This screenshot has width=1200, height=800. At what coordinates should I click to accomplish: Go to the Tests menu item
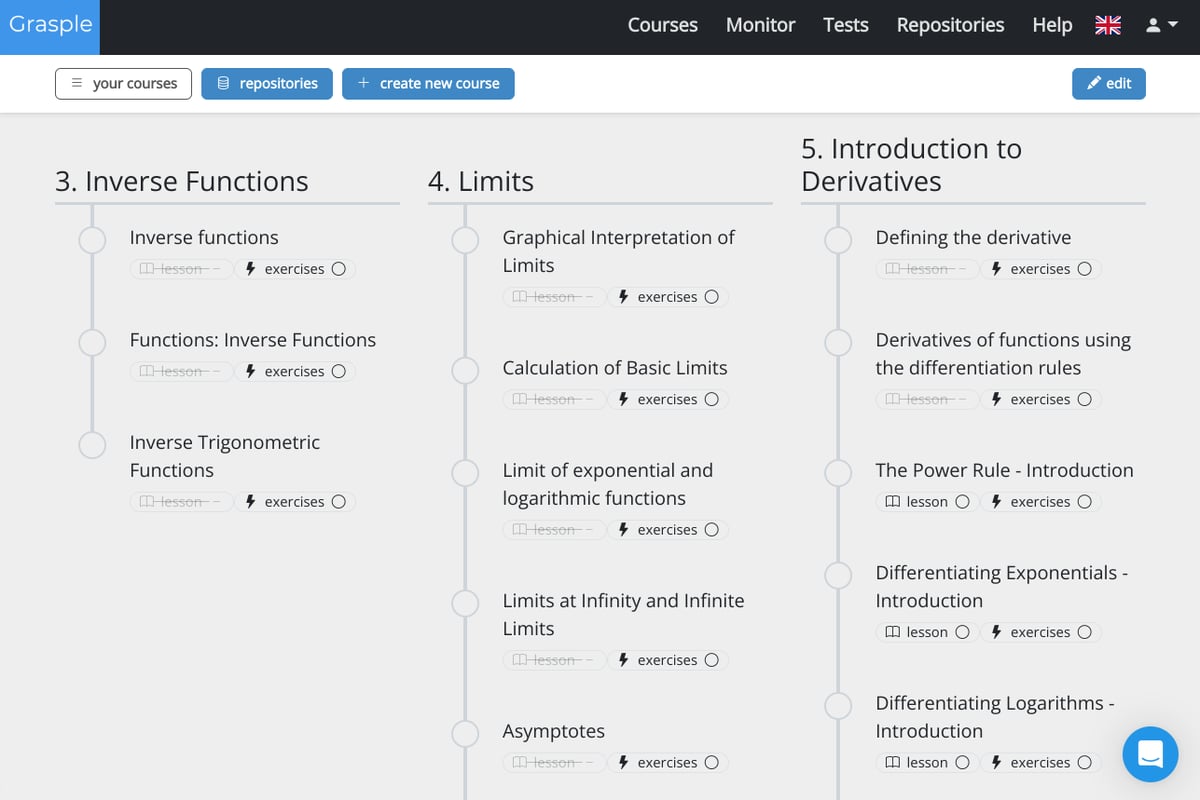[x=845, y=26]
